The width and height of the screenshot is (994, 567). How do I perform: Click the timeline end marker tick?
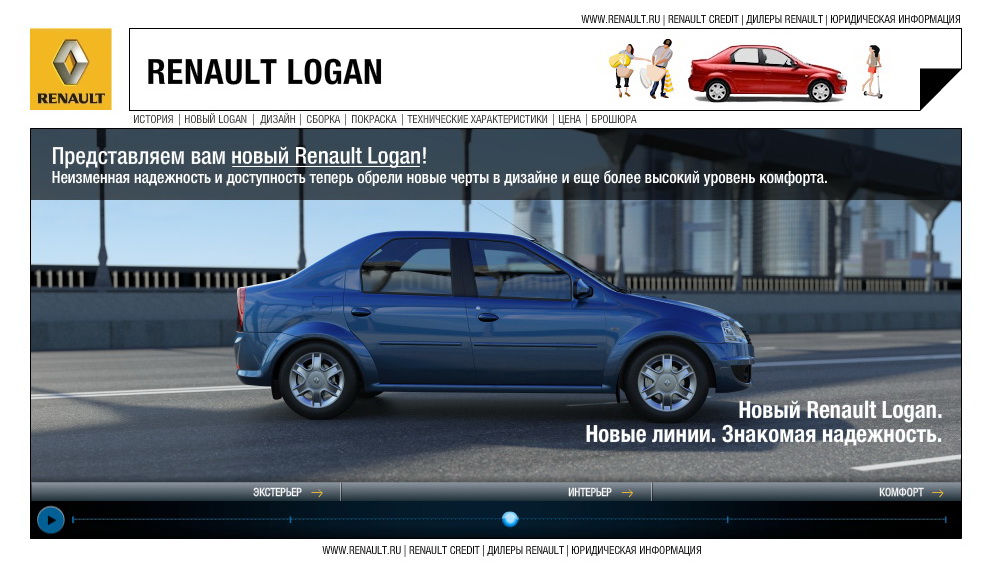946,519
